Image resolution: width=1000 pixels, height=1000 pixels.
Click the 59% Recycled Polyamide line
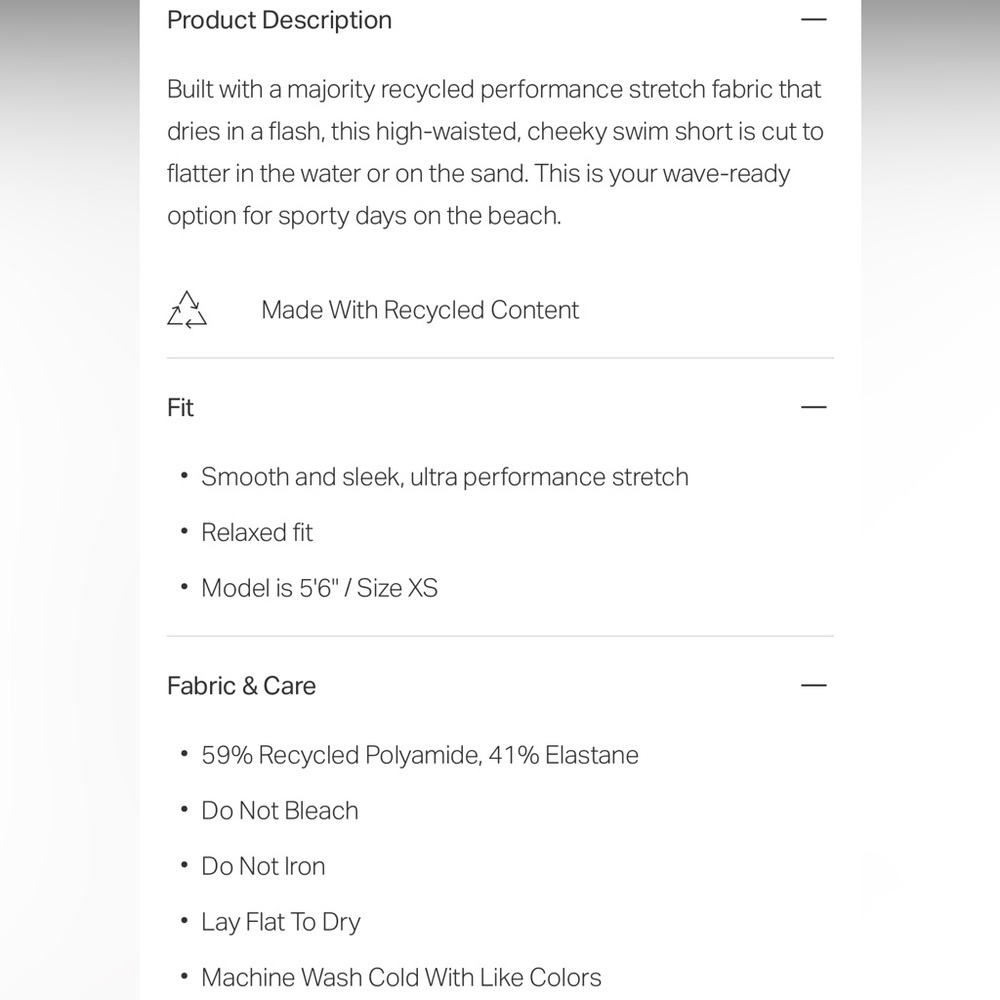coord(420,755)
